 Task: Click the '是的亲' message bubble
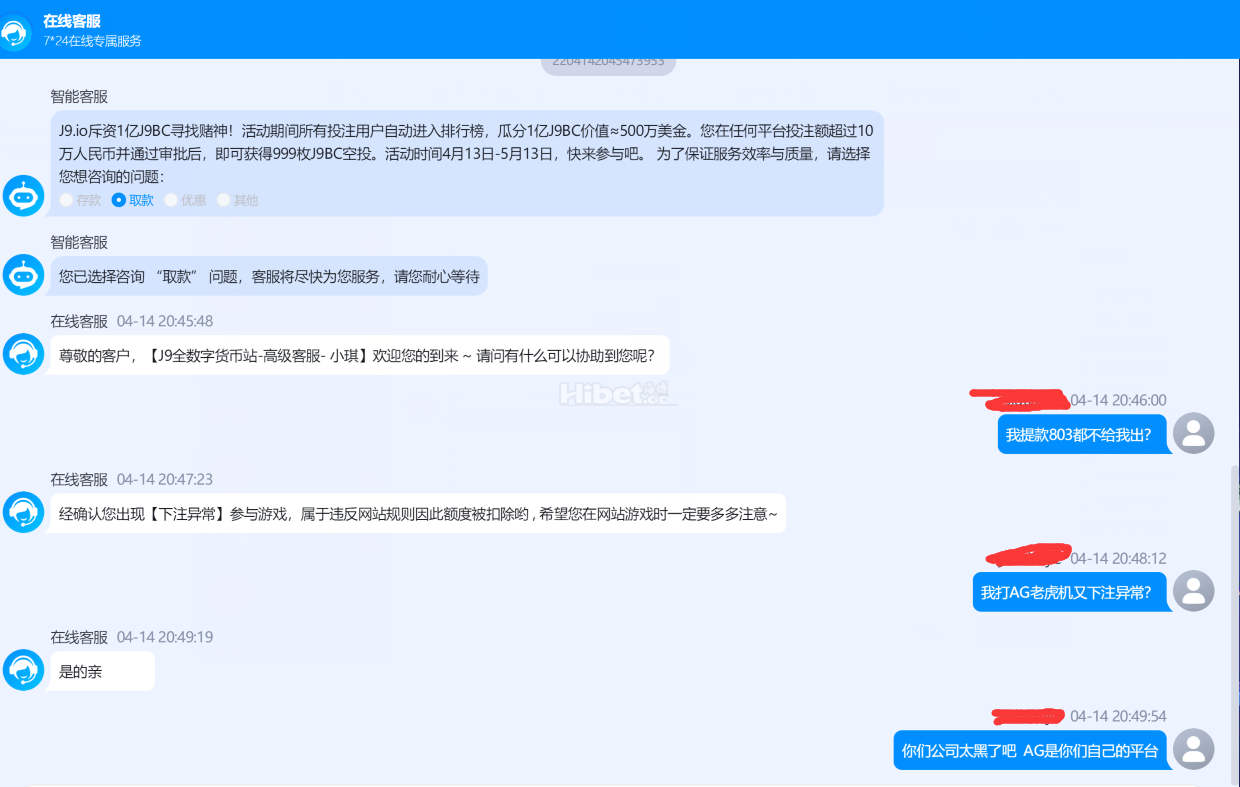102,671
